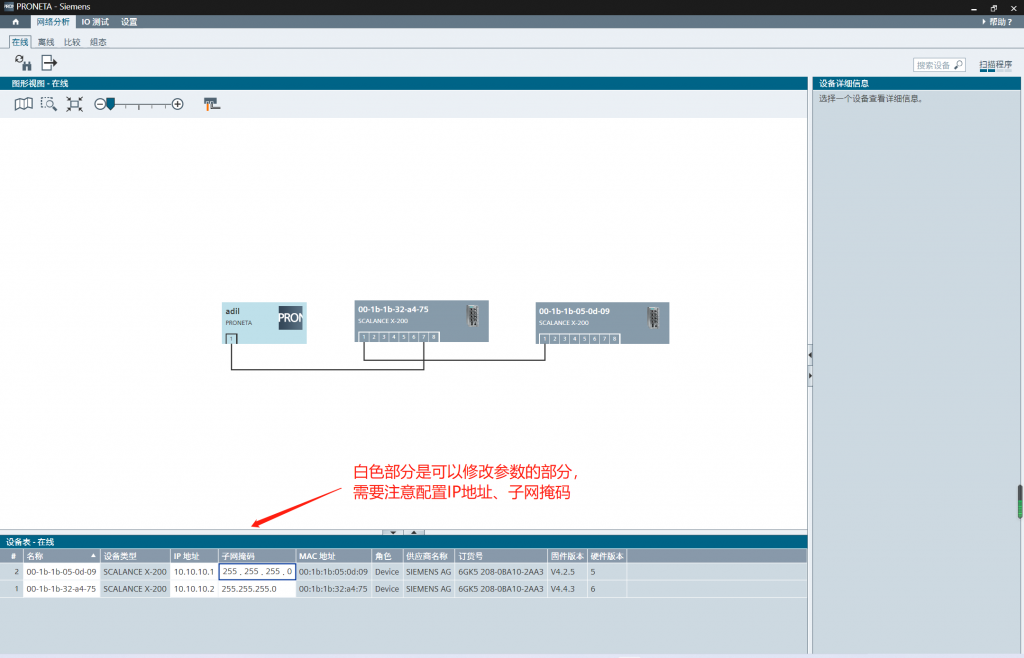Click the 固件版本 column header
The image size is (1024, 658).
(x=567, y=556)
